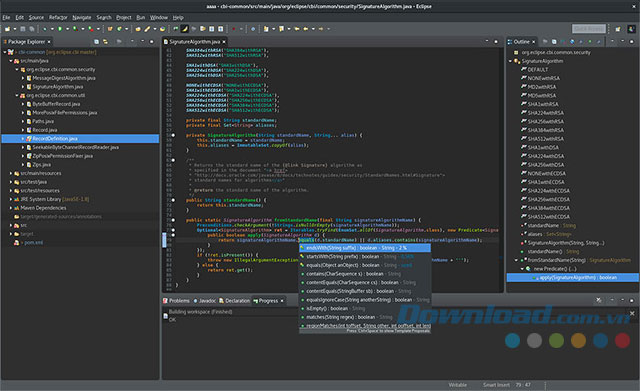The height and width of the screenshot is (391, 640).
Task: Open the New wizard dropdown arrow
Action: [15, 29]
